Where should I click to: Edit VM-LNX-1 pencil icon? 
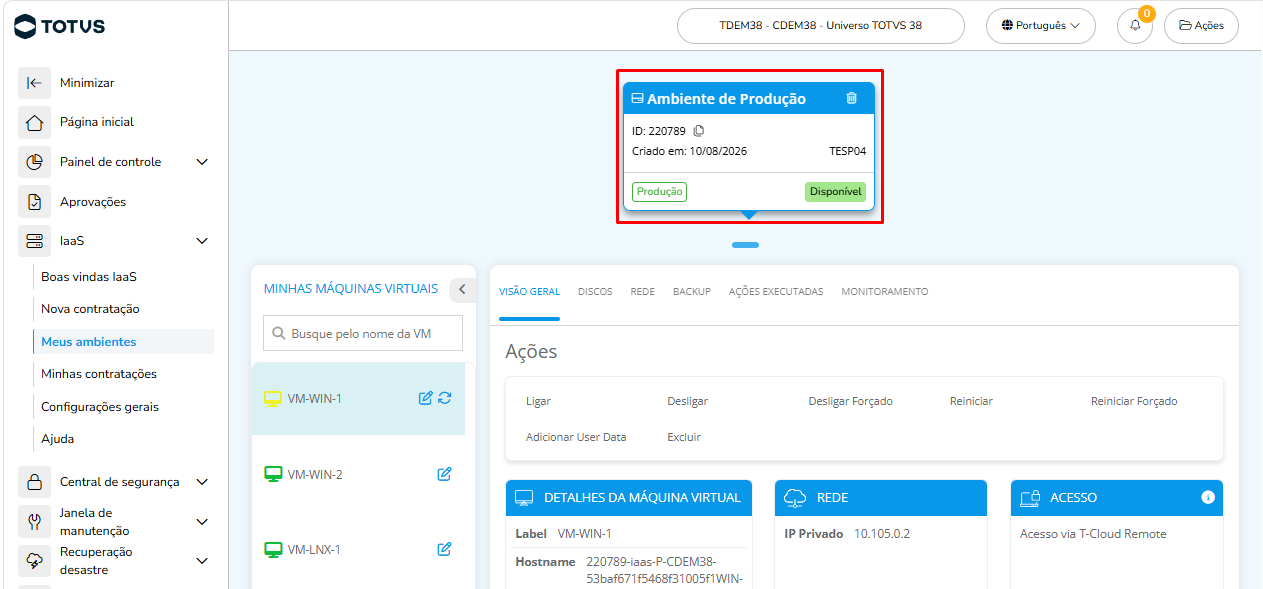click(445, 549)
